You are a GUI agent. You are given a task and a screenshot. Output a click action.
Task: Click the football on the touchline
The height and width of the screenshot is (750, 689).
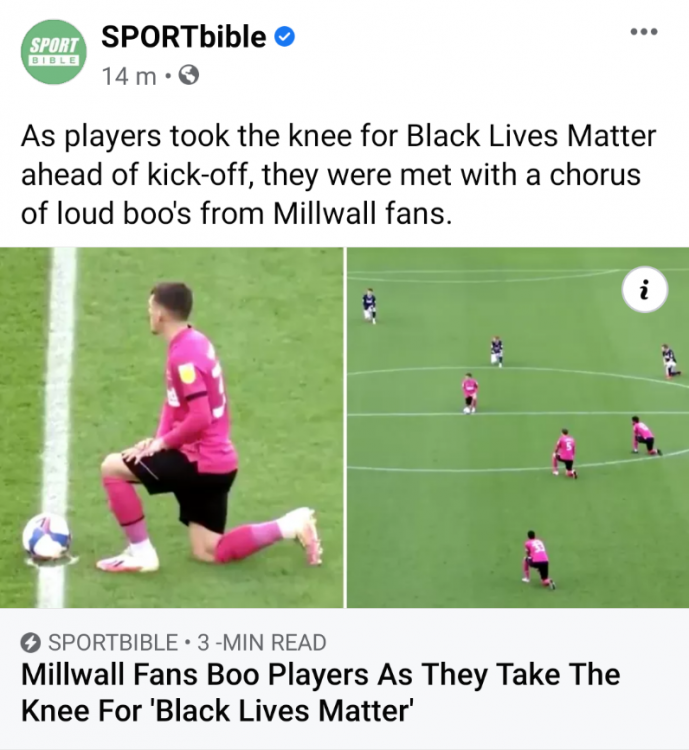pos(46,536)
